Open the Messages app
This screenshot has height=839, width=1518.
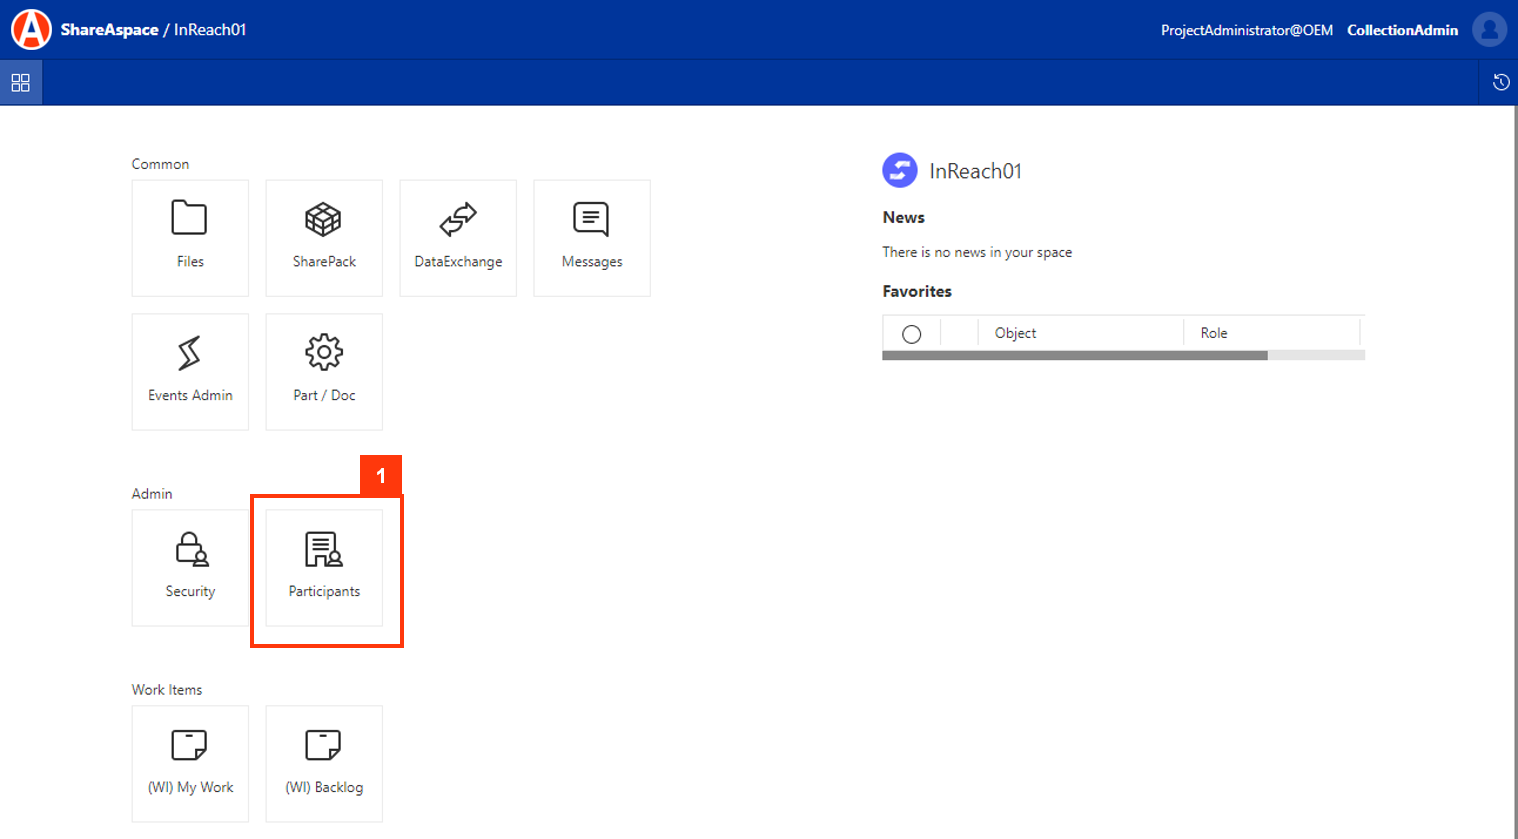point(591,237)
